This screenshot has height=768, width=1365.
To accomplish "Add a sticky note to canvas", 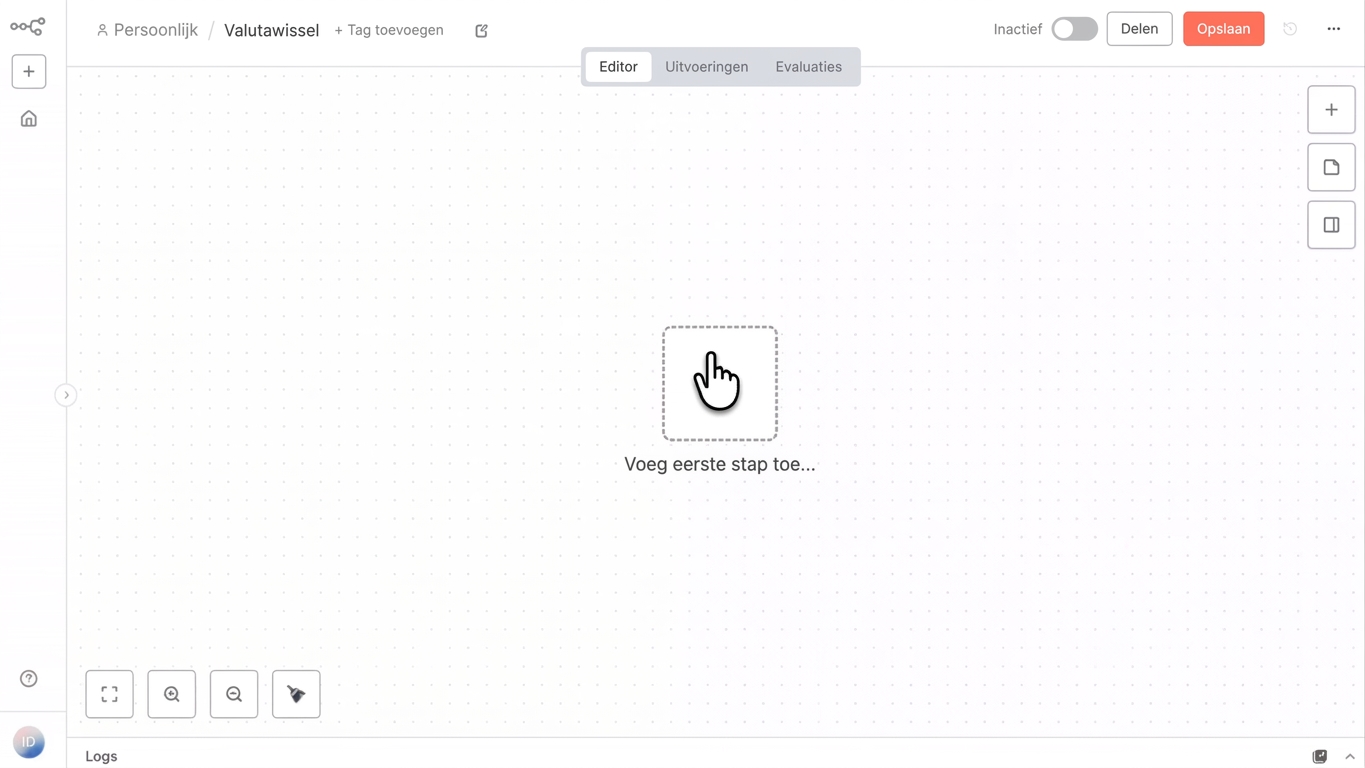I will click(1331, 168).
